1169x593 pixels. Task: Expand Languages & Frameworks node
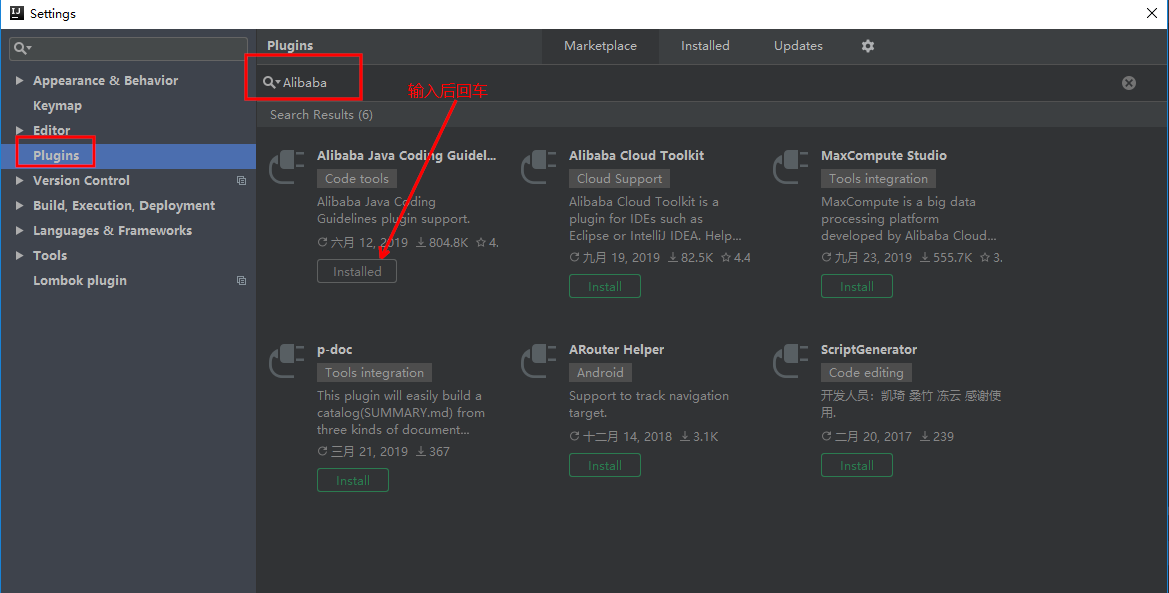click(x=19, y=230)
